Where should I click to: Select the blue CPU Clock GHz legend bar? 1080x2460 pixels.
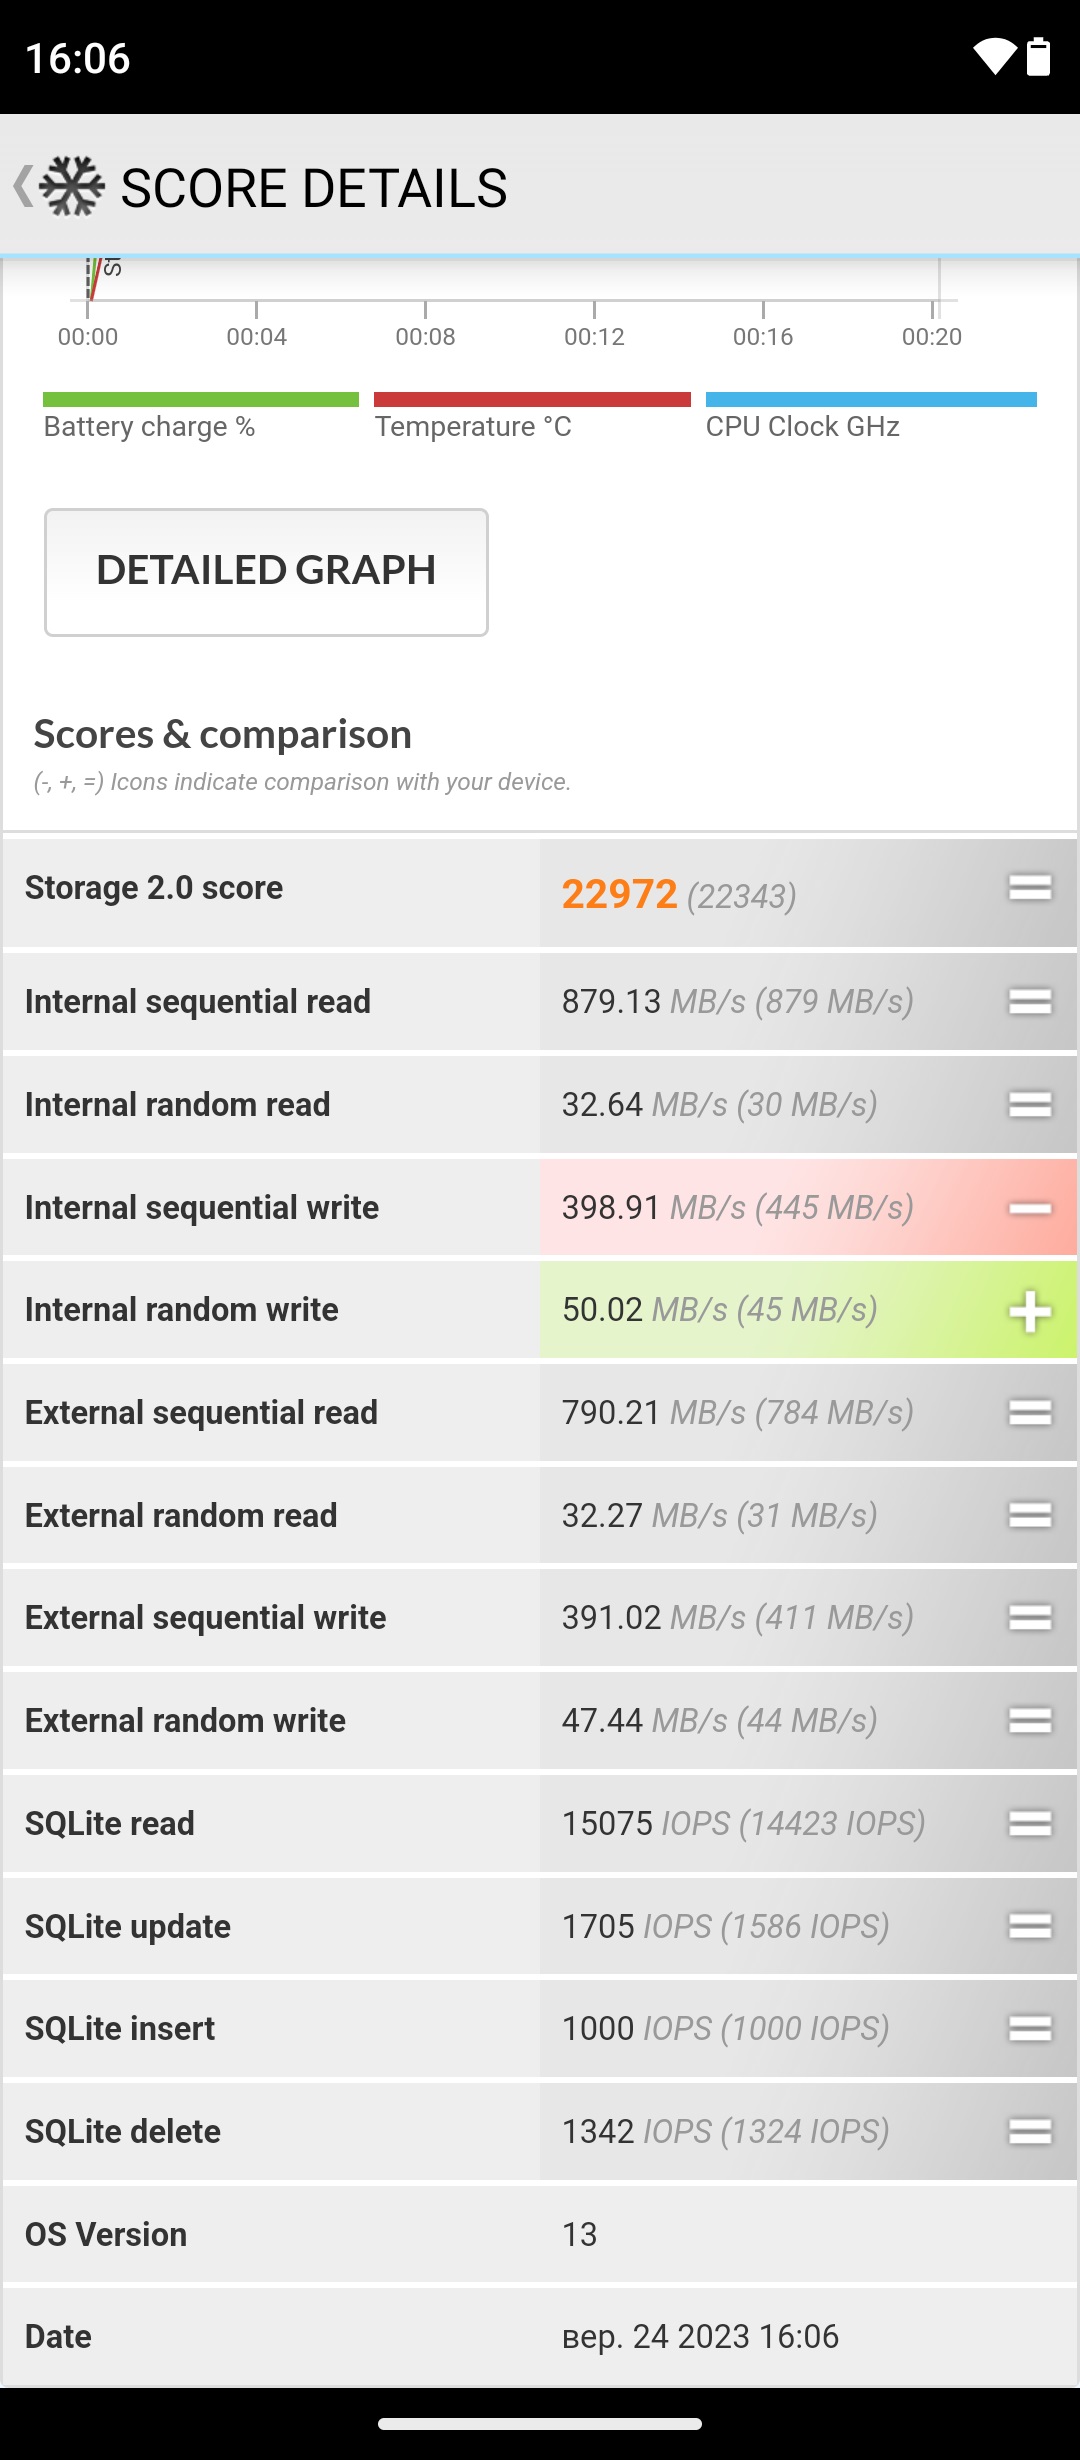(x=871, y=400)
